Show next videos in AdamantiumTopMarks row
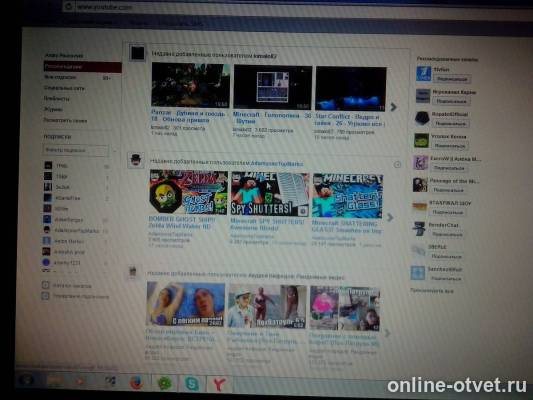Screen dimensions: 533x400 (x=391, y=217)
